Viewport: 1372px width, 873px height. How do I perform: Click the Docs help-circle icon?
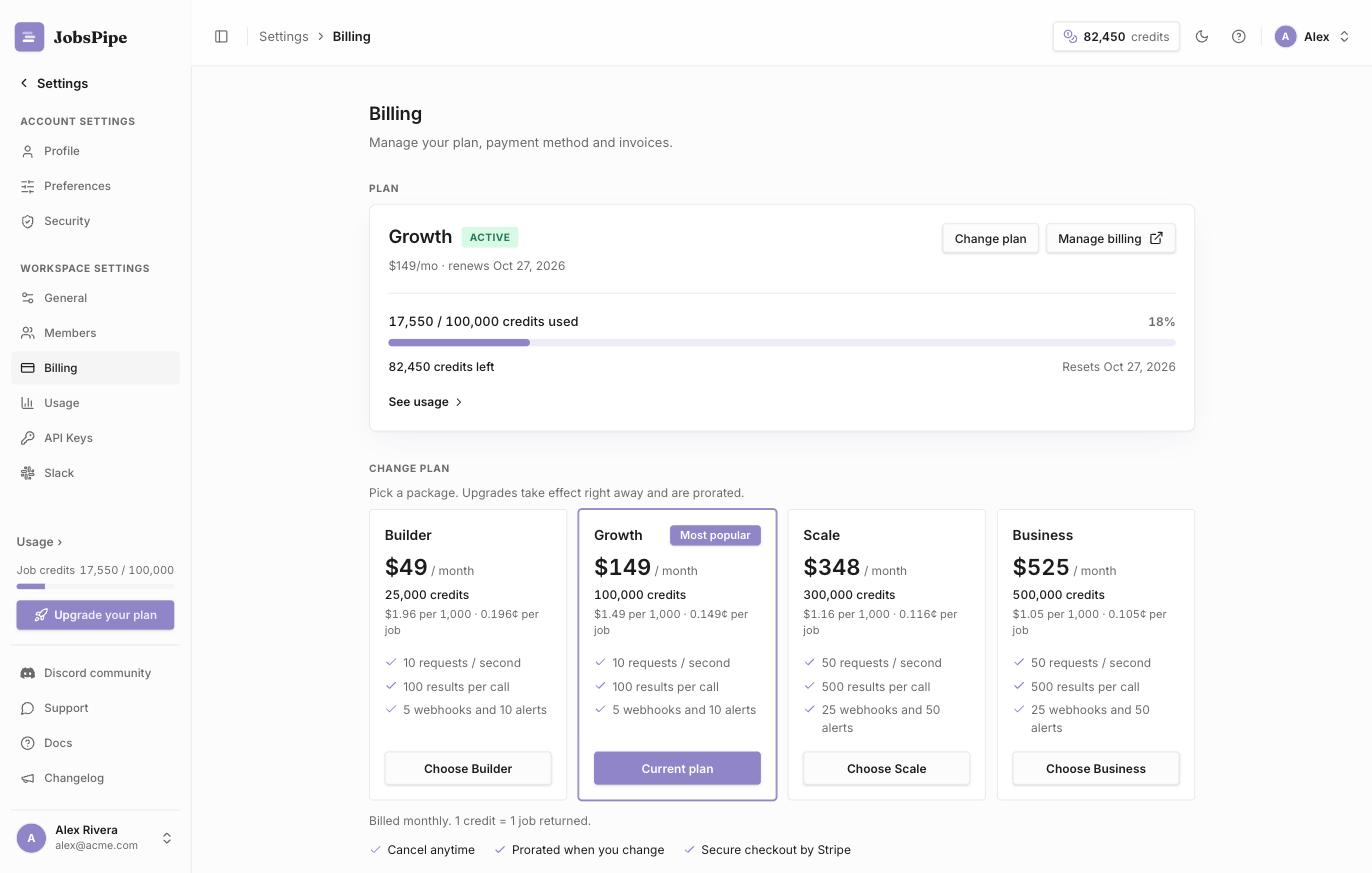point(28,743)
